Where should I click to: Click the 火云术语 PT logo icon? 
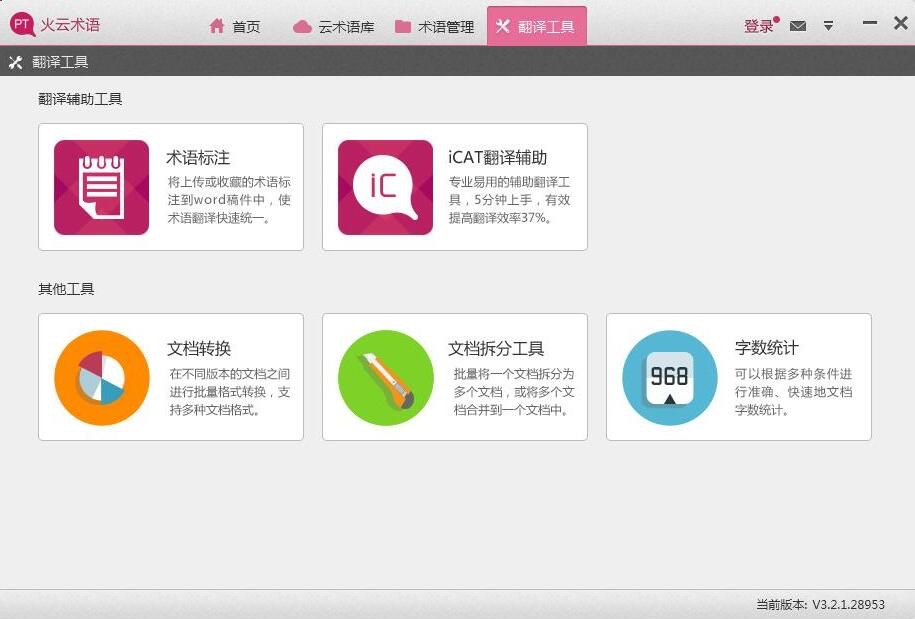click(22, 25)
